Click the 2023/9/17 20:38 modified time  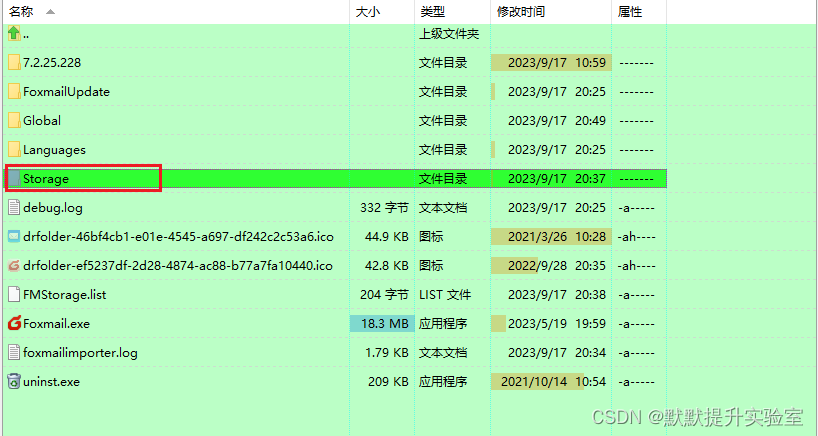(x=557, y=295)
